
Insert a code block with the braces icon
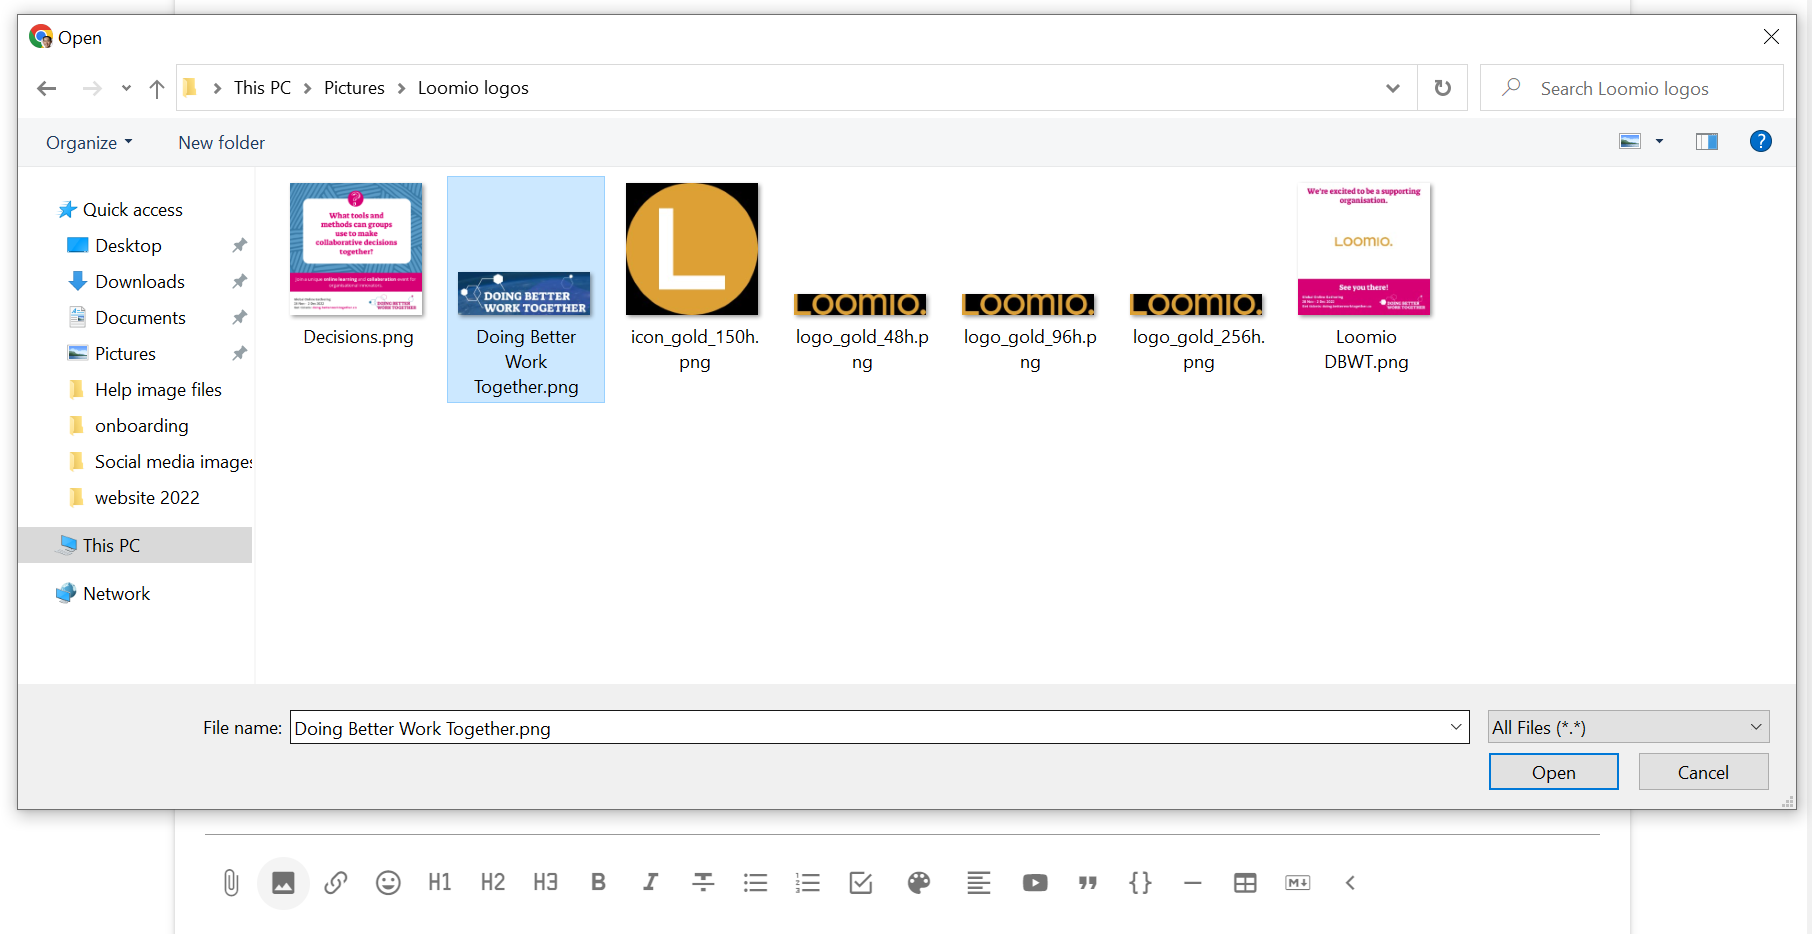[1140, 883]
